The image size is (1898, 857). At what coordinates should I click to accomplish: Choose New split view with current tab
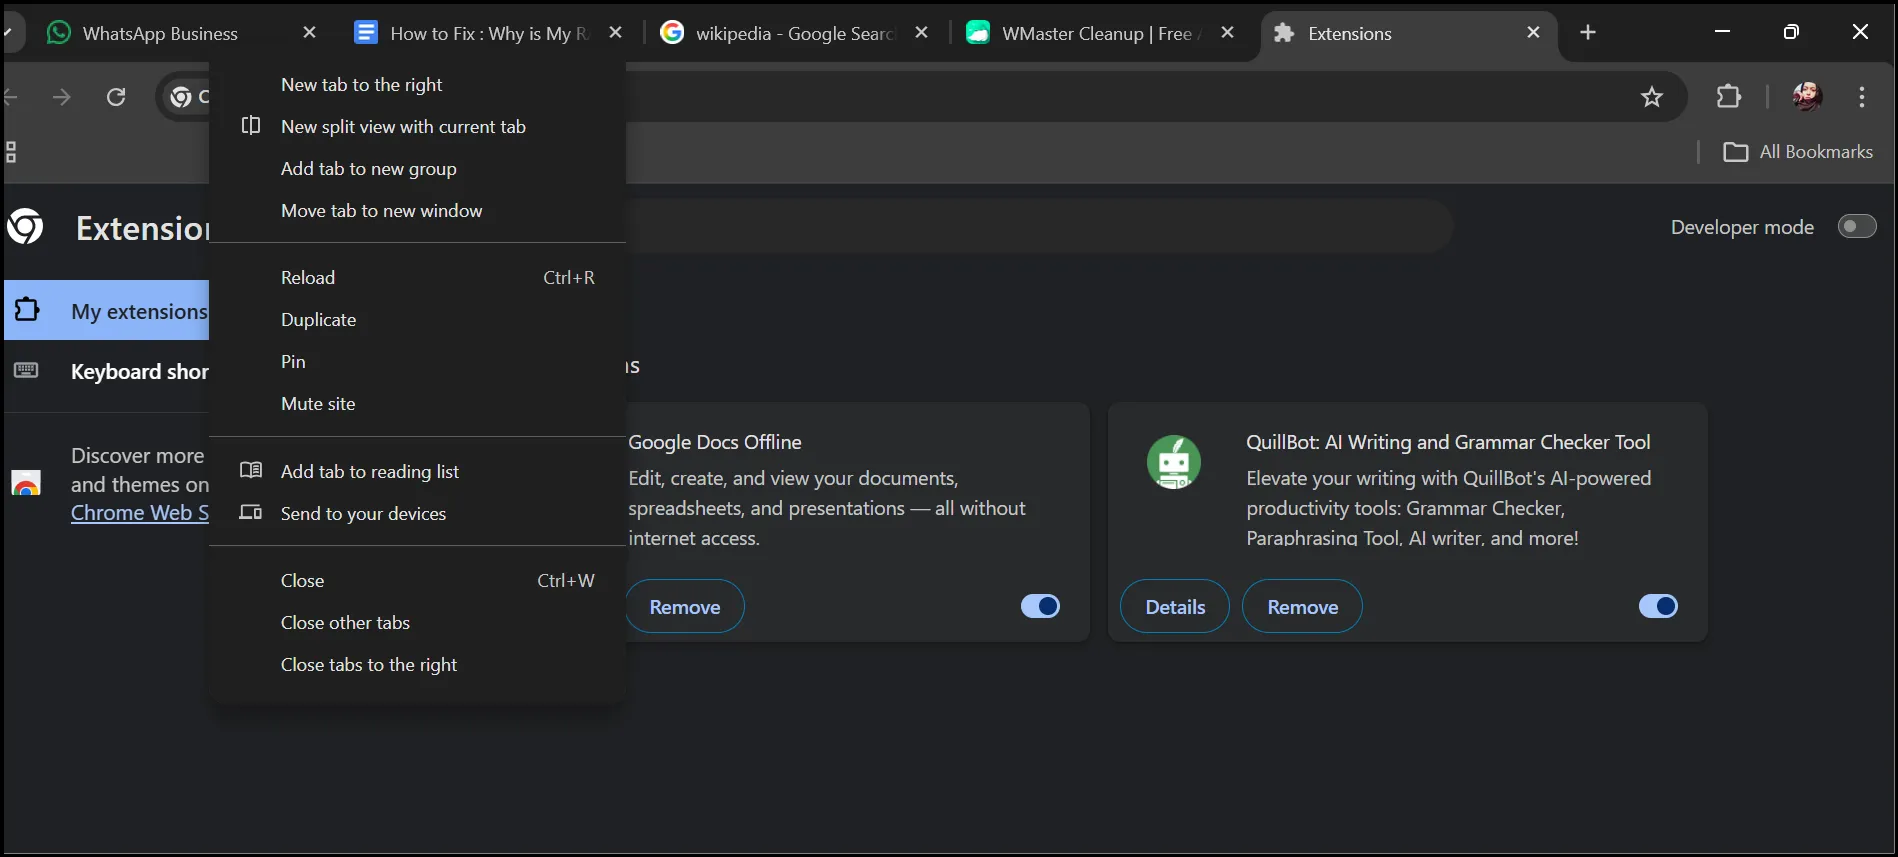click(418, 127)
